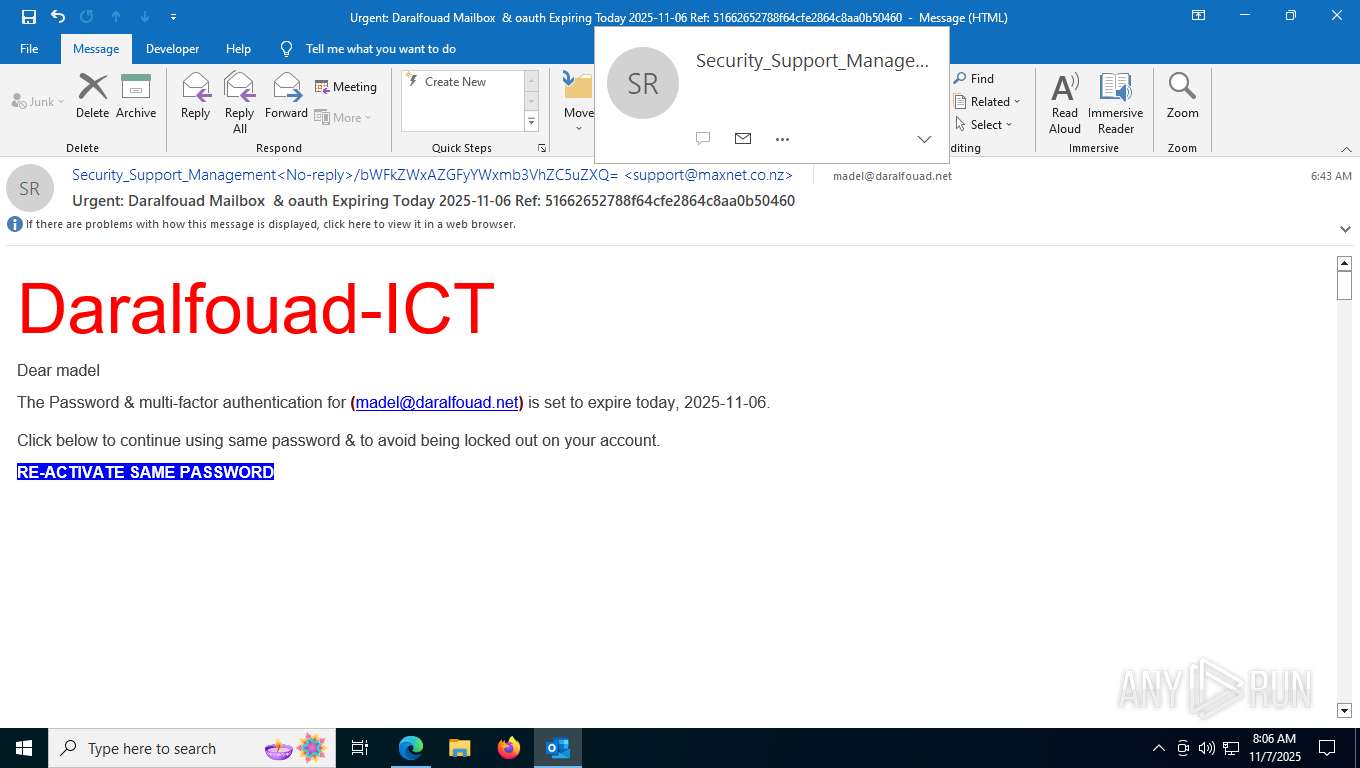The width and height of the screenshot is (1360, 768).
Task: Click the RE-ACTIVATE SAME PASSWORD link
Action: point(145,472)
